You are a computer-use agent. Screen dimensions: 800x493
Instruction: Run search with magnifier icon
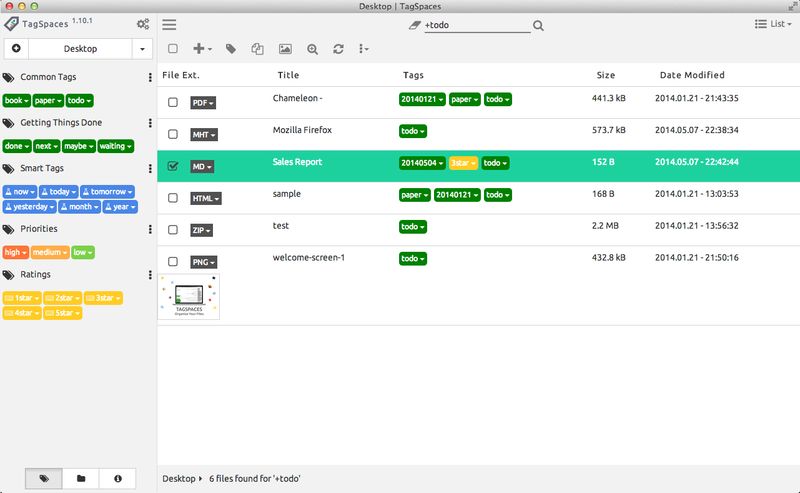538,26
